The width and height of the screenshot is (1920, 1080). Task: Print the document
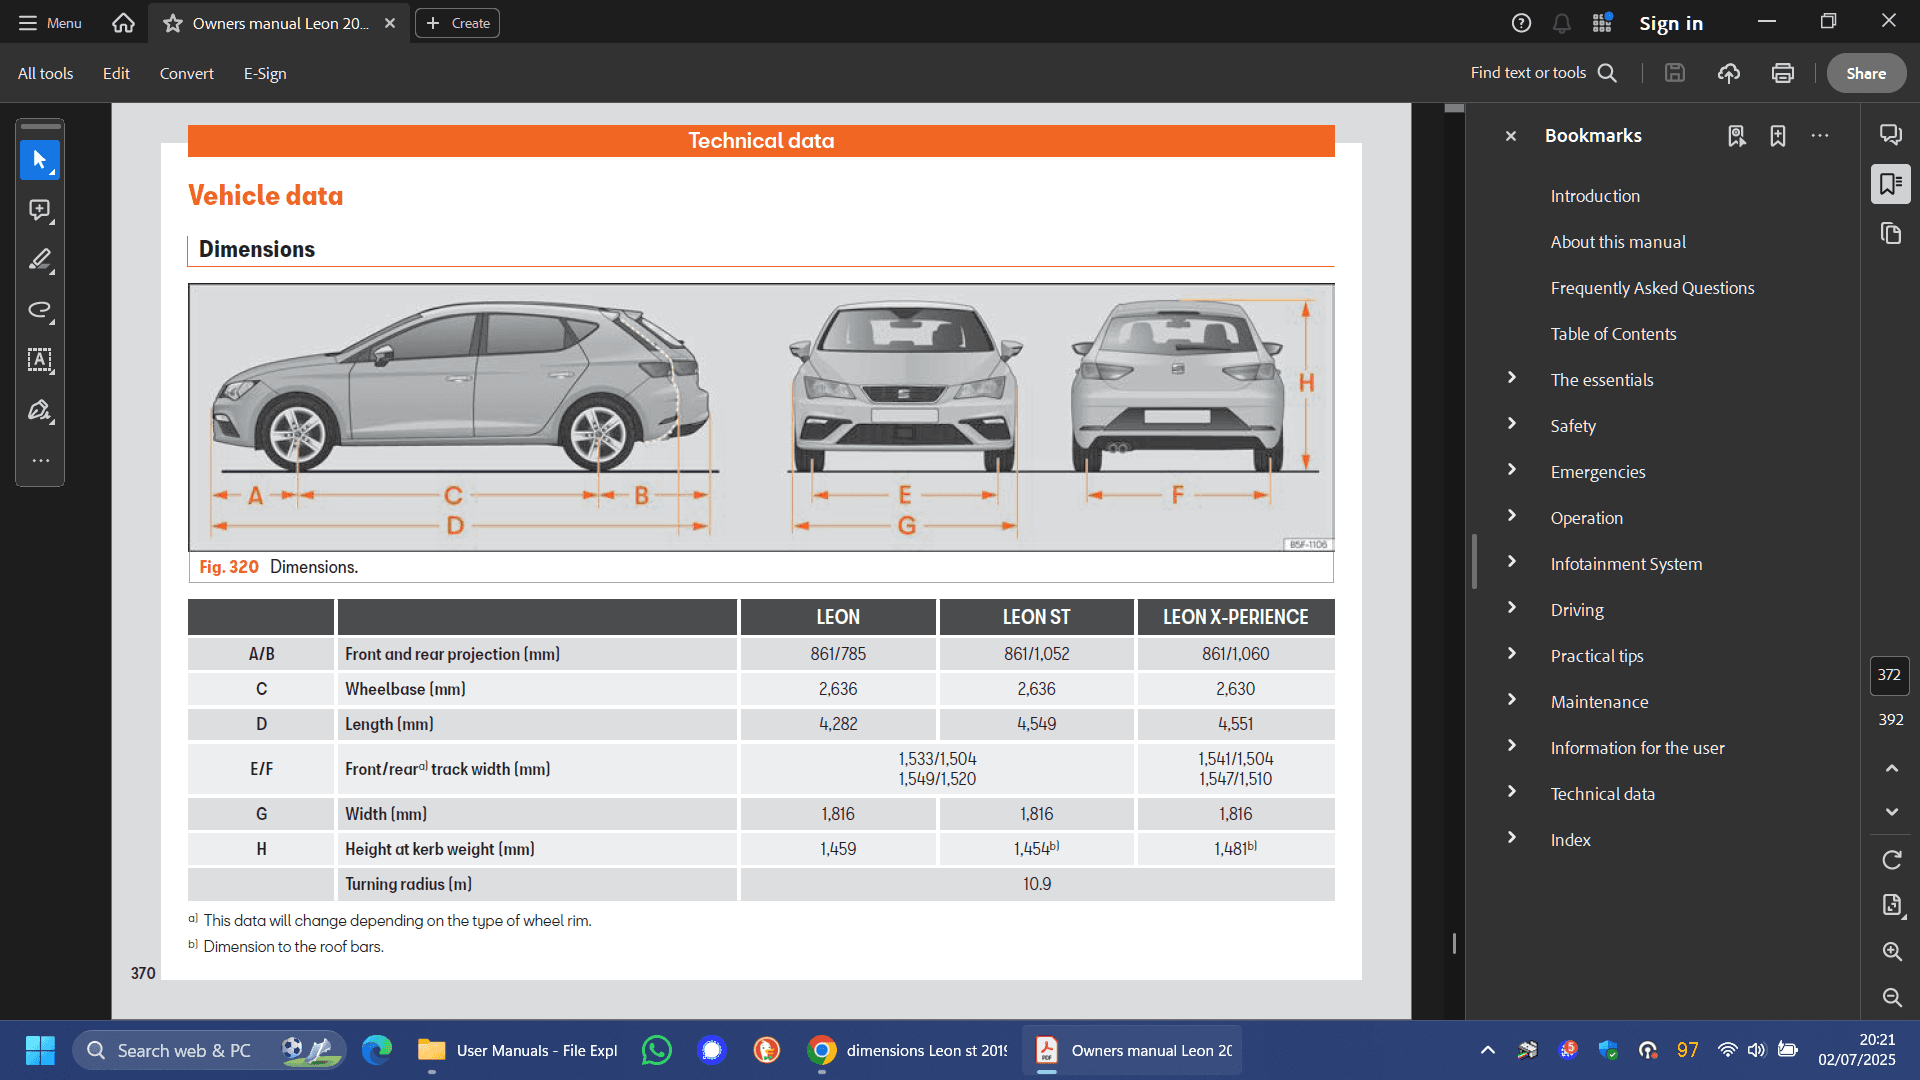[x=1783, y=73]
